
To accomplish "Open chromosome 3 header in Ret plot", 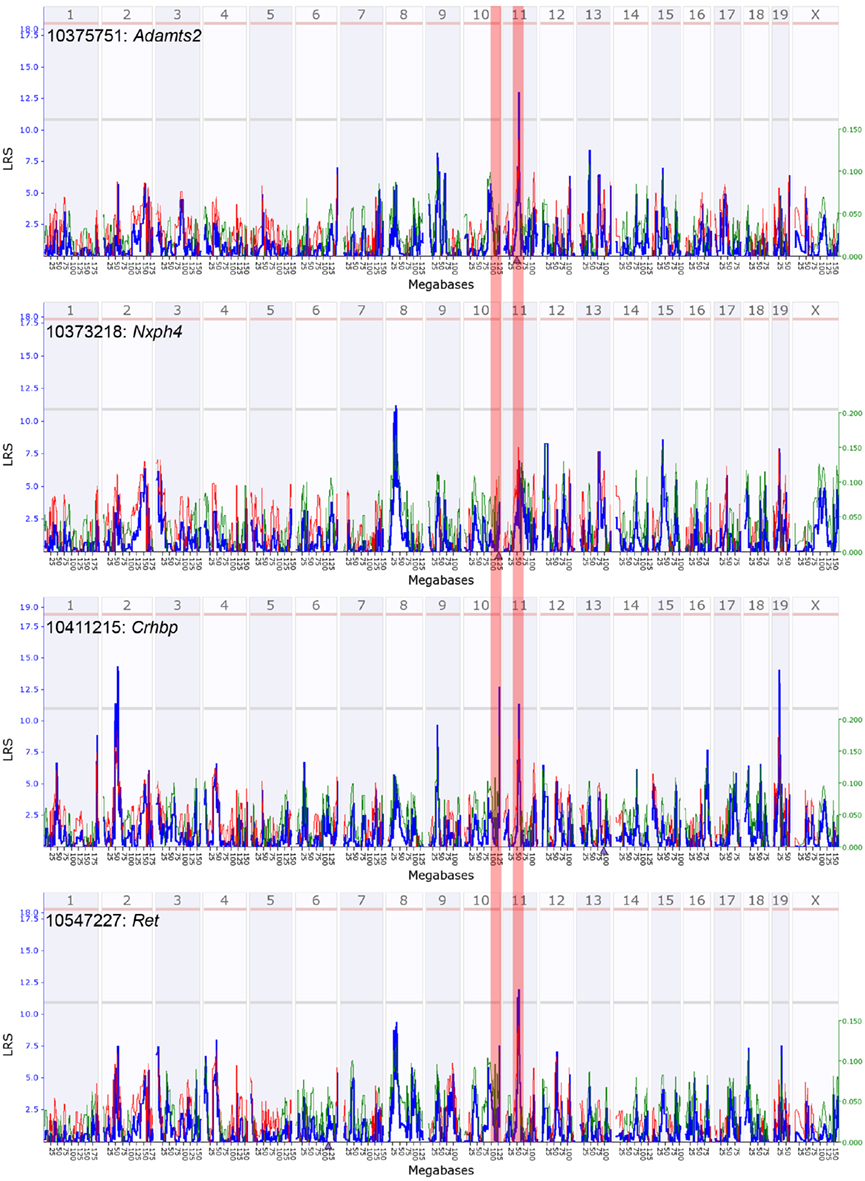I will click(x=177, y=900).
